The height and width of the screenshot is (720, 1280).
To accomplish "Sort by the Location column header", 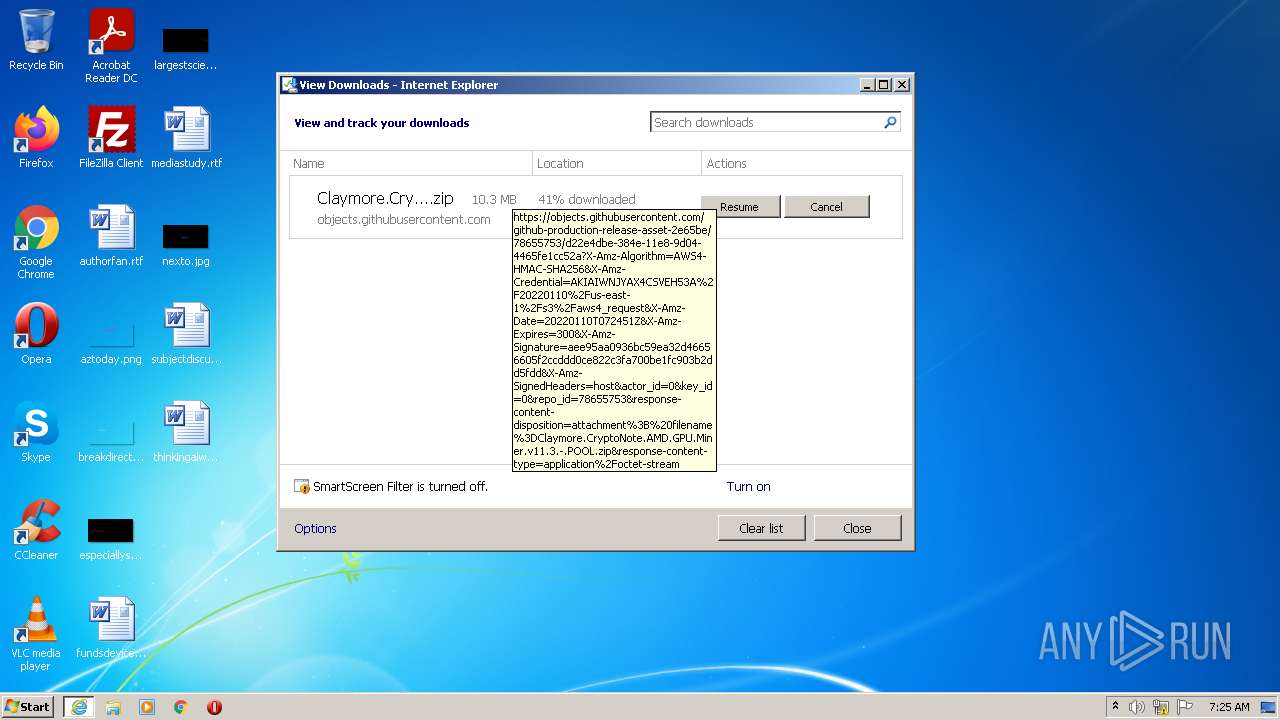I will tap(617, 163).
